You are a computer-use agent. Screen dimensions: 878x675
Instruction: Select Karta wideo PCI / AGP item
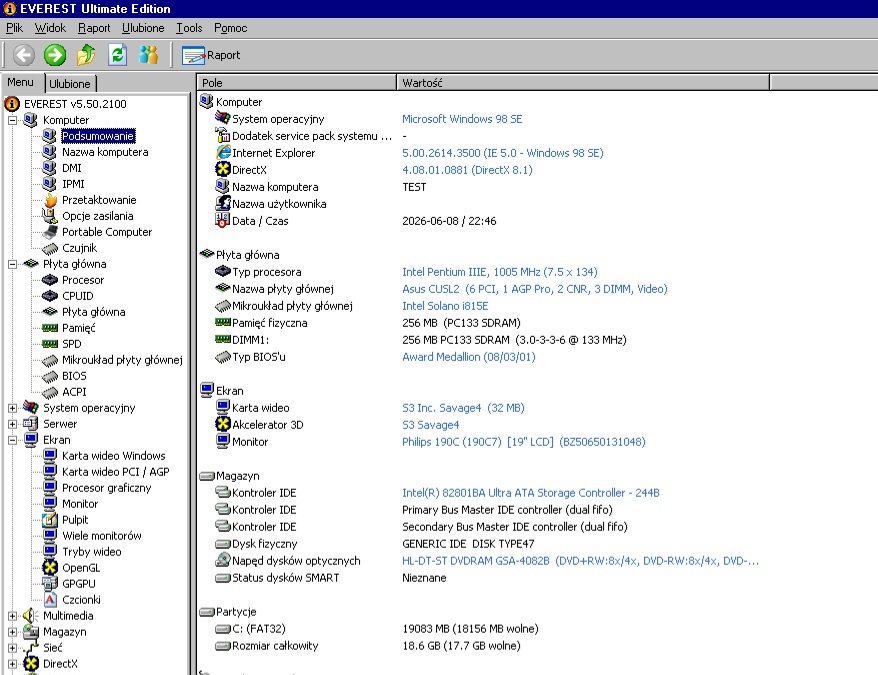click(x=116, y=472)
